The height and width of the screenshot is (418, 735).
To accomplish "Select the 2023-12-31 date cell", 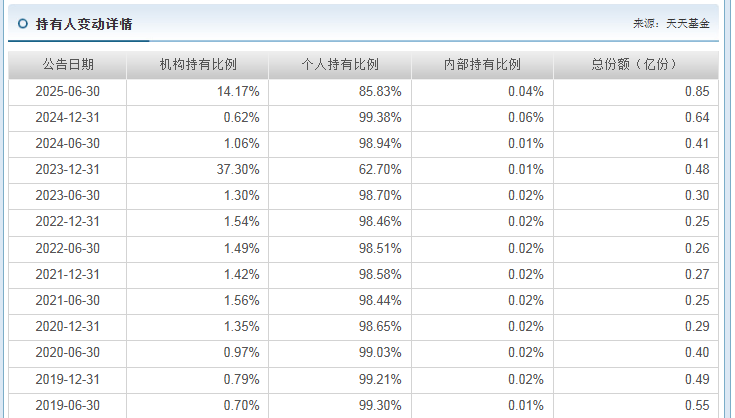I will (68, 169).
